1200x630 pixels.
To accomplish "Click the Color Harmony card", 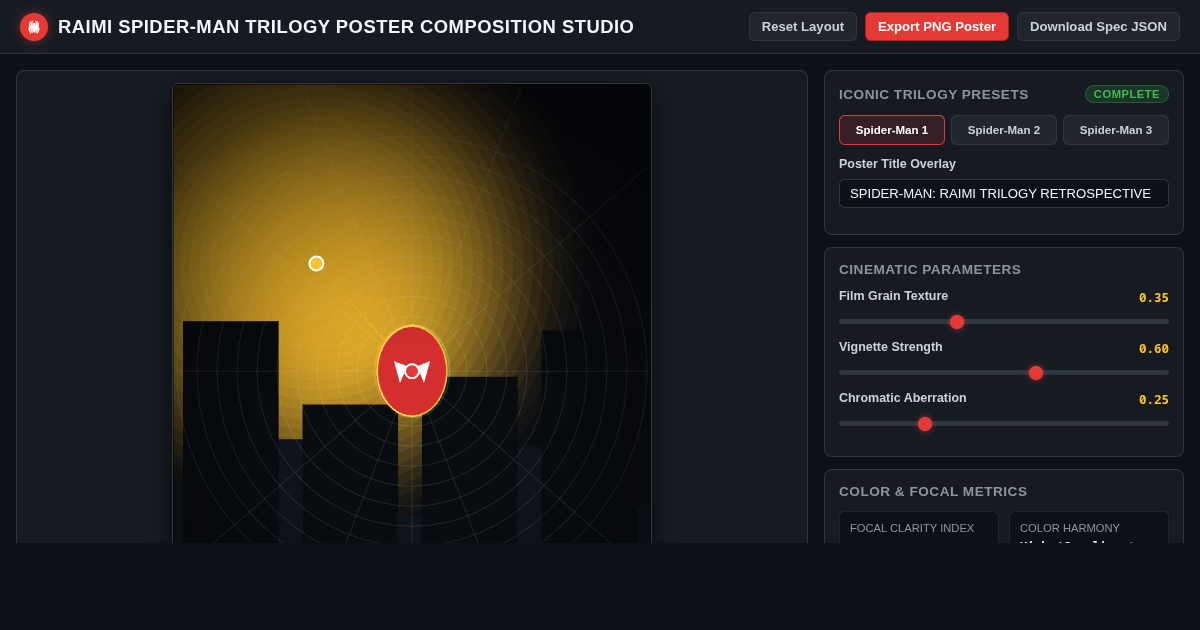I will pos(1089,528).
